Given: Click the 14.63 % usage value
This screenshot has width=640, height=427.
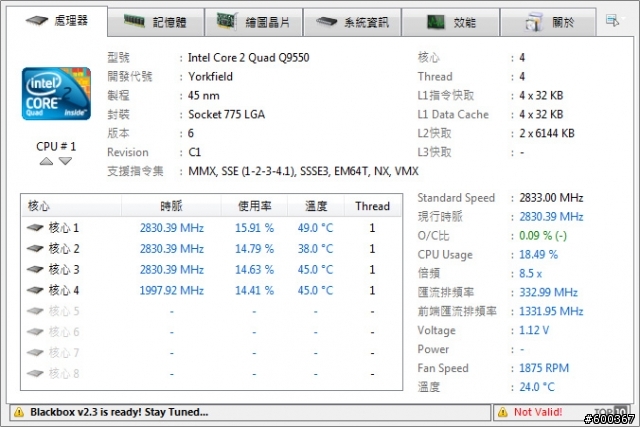Looking at the screenshot, I should point(254,269).
